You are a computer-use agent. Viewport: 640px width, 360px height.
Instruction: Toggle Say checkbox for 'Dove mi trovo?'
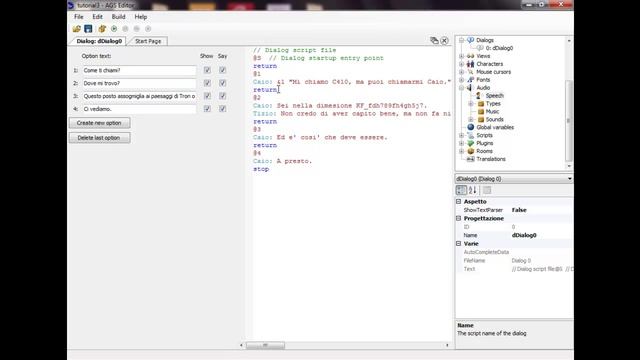coord(222,83)
